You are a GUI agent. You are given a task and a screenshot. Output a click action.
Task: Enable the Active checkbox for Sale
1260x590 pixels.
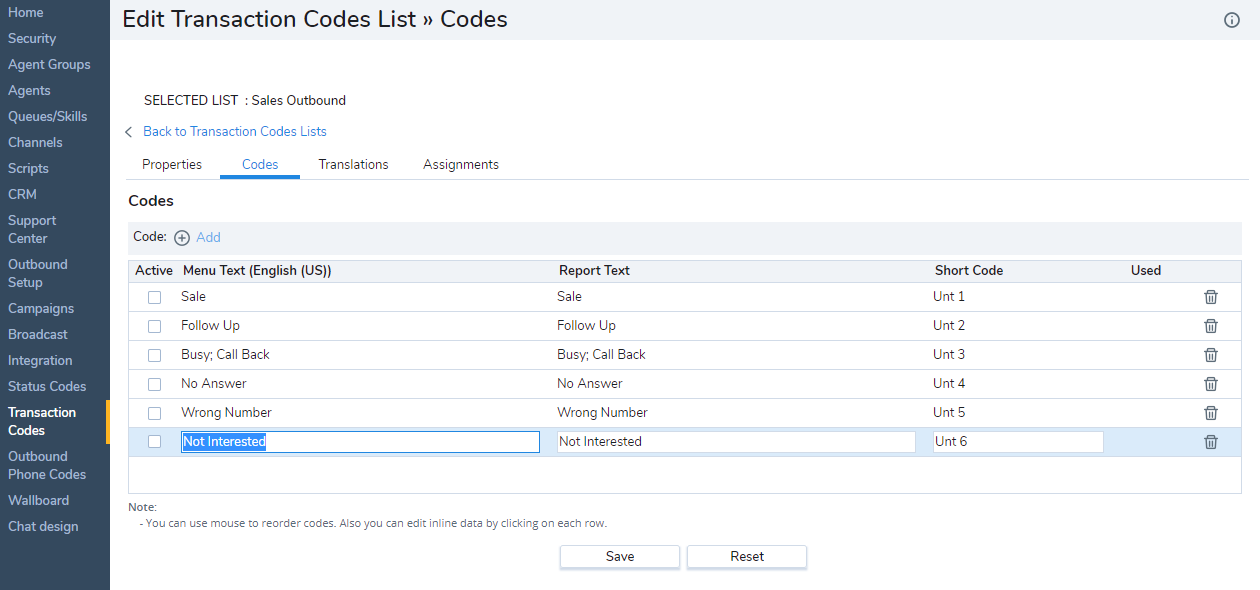coord(154,297)
